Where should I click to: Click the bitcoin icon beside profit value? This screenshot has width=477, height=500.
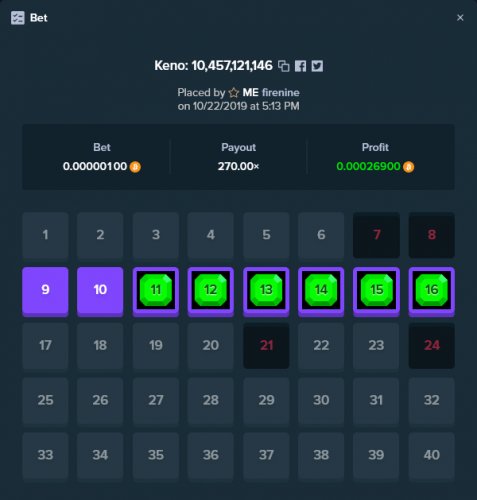pyautogui.click(x=409, y=167)
